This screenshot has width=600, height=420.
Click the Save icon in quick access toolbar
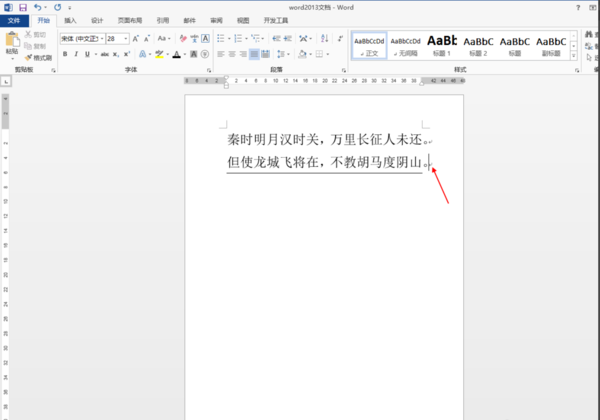[x=23, y=7]
